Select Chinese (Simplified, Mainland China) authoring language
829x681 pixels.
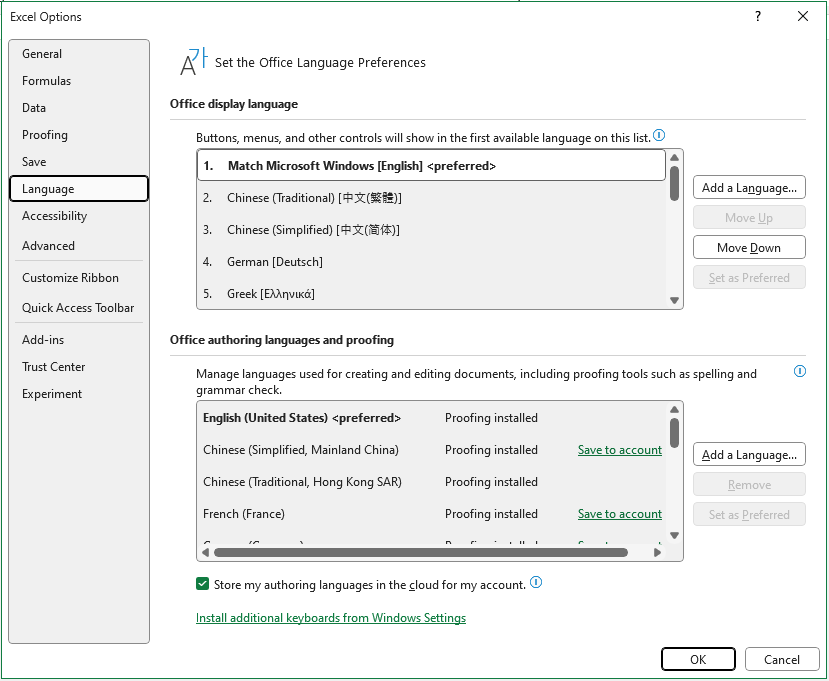(x=431, y=450)
